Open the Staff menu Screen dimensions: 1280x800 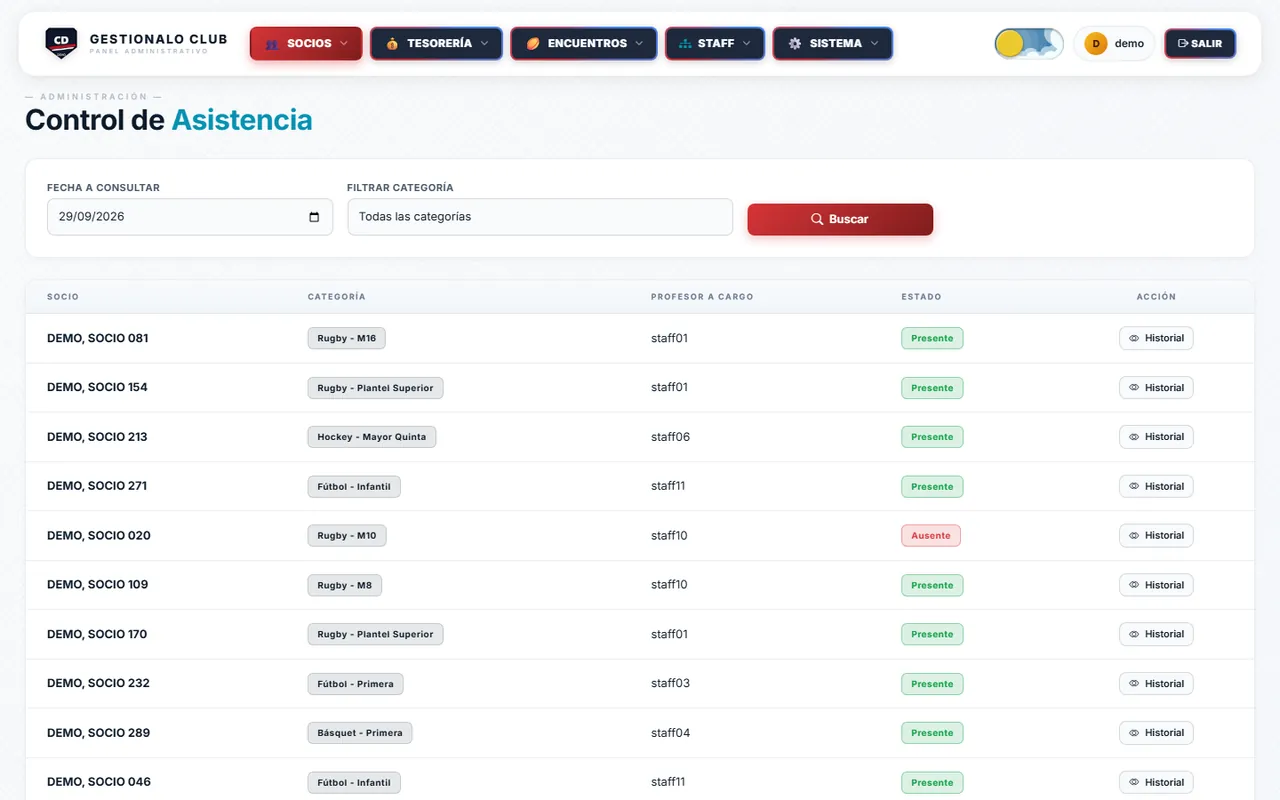pyautogui.click(x=715, y=44)
